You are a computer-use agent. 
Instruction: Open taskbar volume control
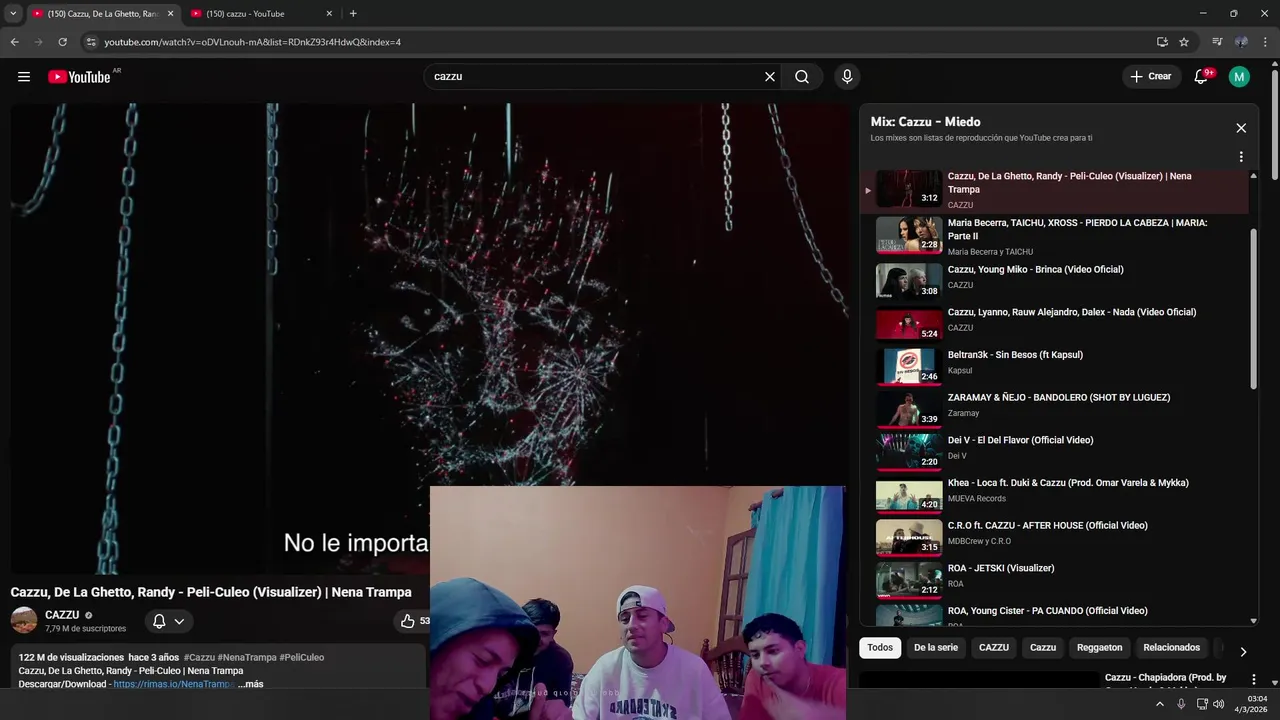coord(1219,704)
